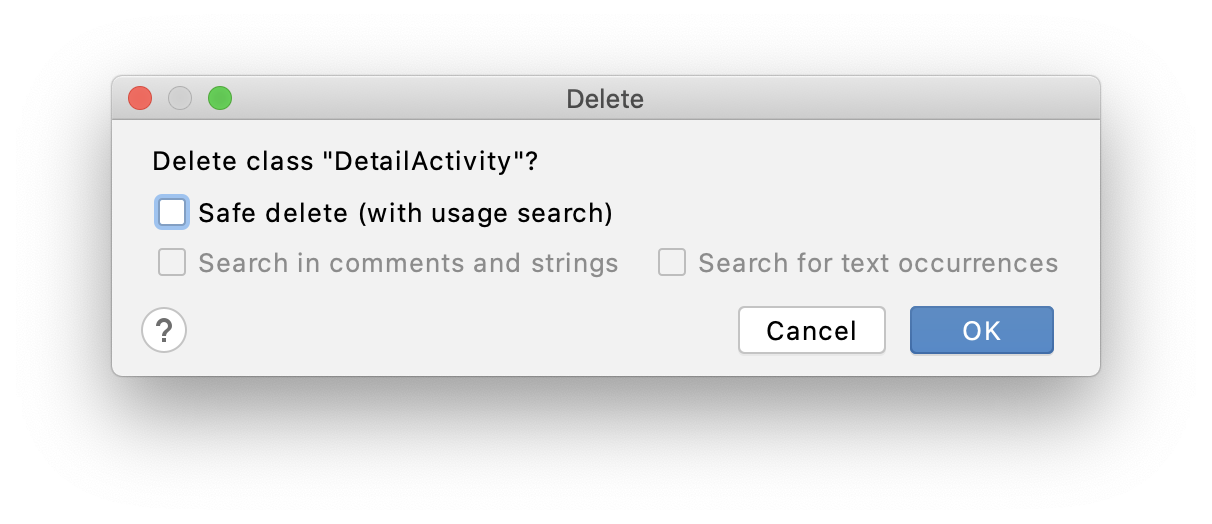Check the Search for text occurrences box
Viewport: 1212px width, 524px height.
[672, 263]
